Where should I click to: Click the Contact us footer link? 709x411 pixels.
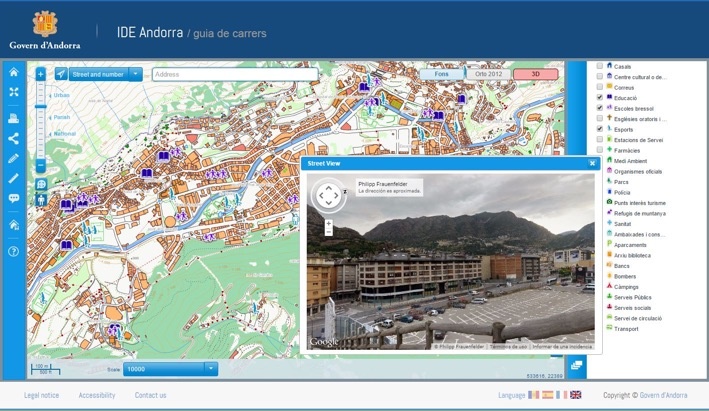pos(150,395)
